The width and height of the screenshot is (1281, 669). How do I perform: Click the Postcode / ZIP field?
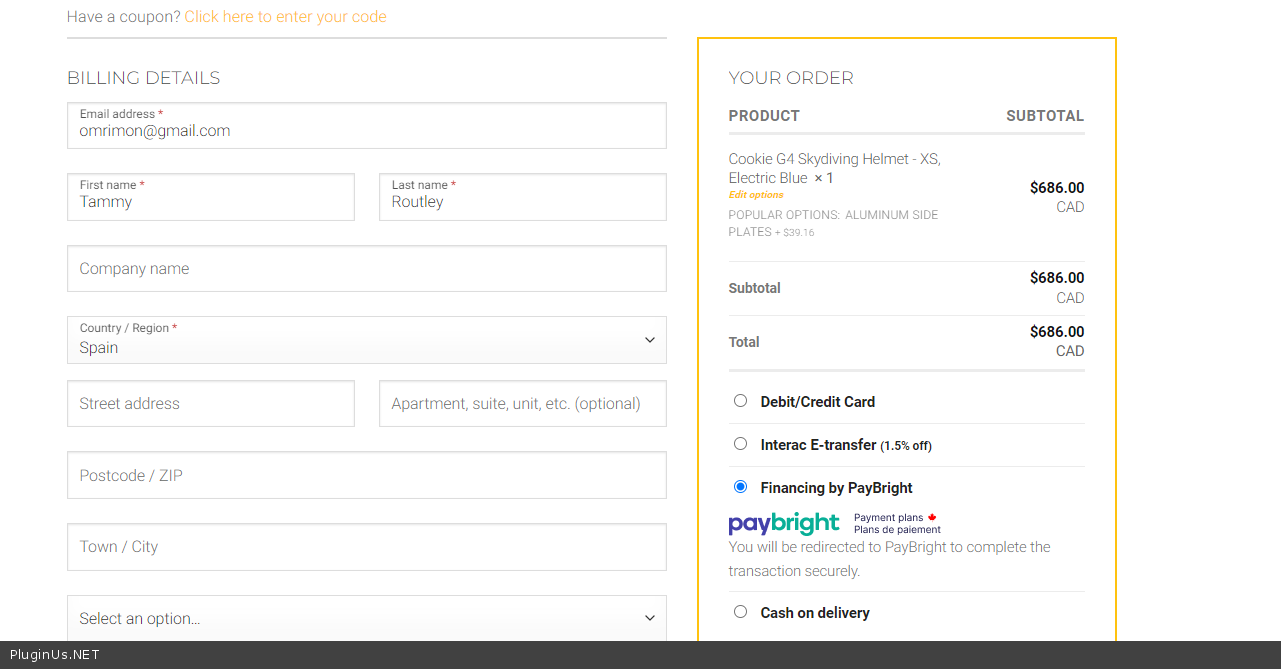click(x=366, y=475)
